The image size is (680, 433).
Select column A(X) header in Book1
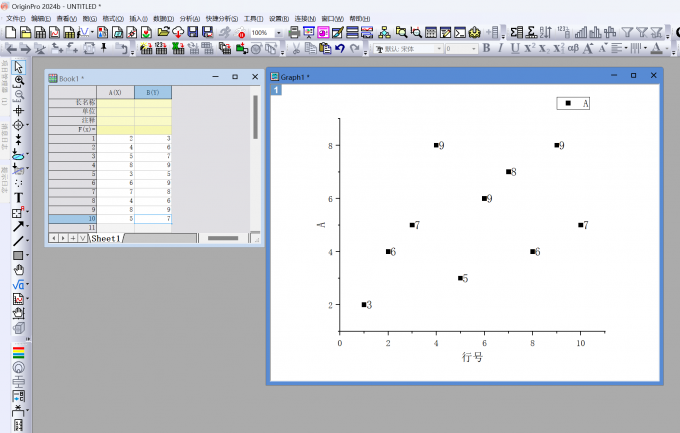pos(115,92)
